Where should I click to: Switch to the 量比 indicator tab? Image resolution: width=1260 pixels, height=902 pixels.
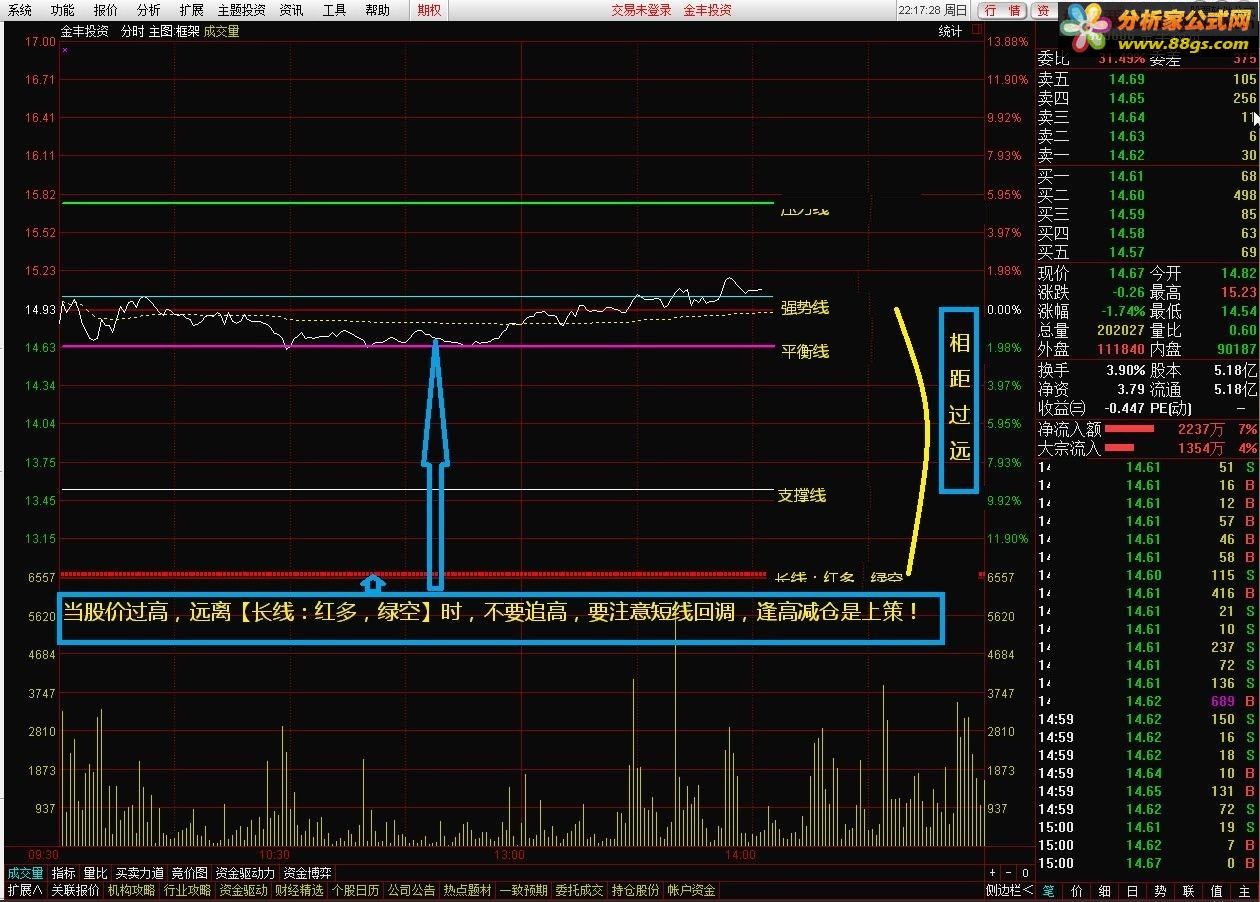click(95, 873)
